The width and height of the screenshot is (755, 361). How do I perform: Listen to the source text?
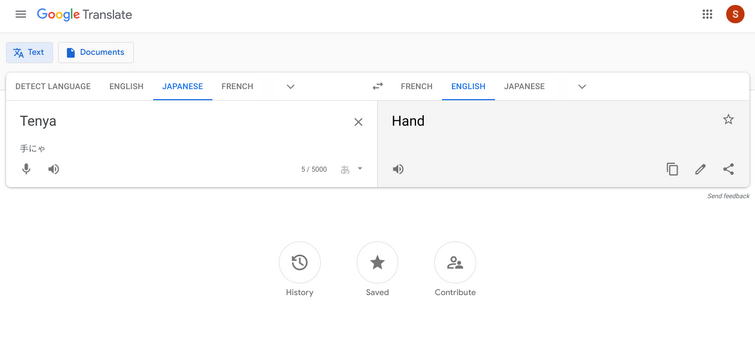(x=53, y=169)
